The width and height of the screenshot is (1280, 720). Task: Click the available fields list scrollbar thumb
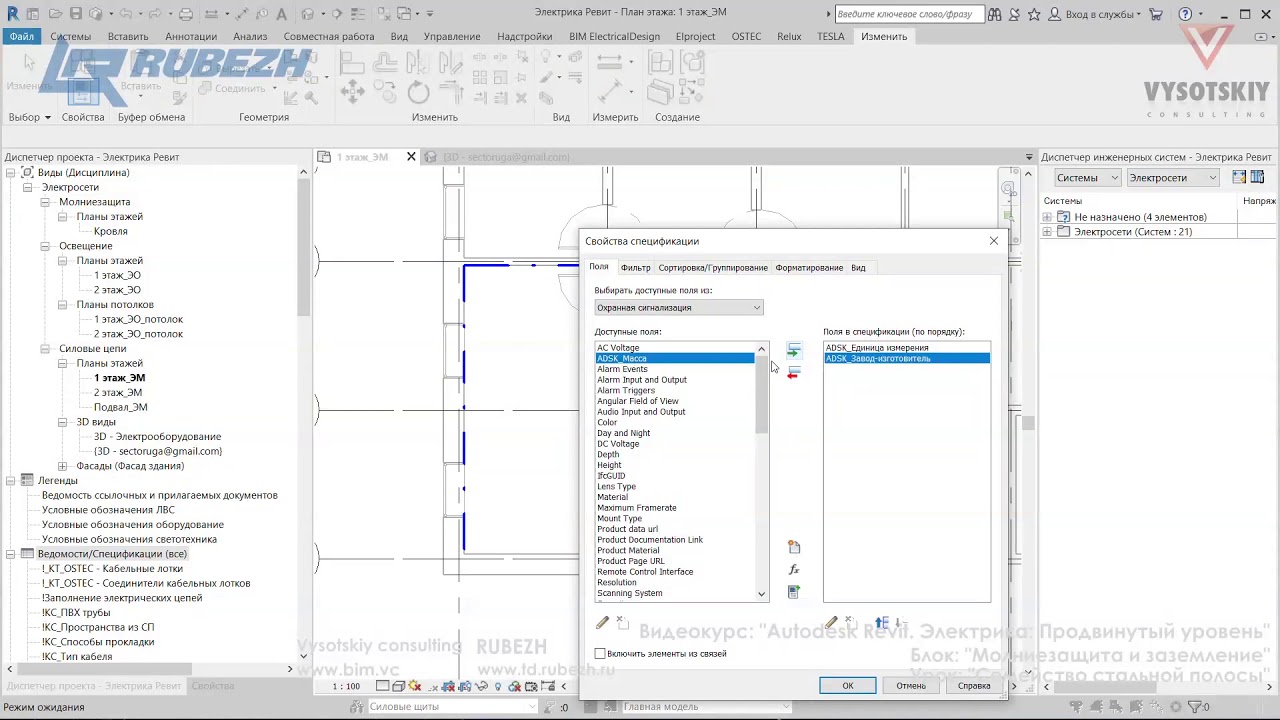(761, 395)
